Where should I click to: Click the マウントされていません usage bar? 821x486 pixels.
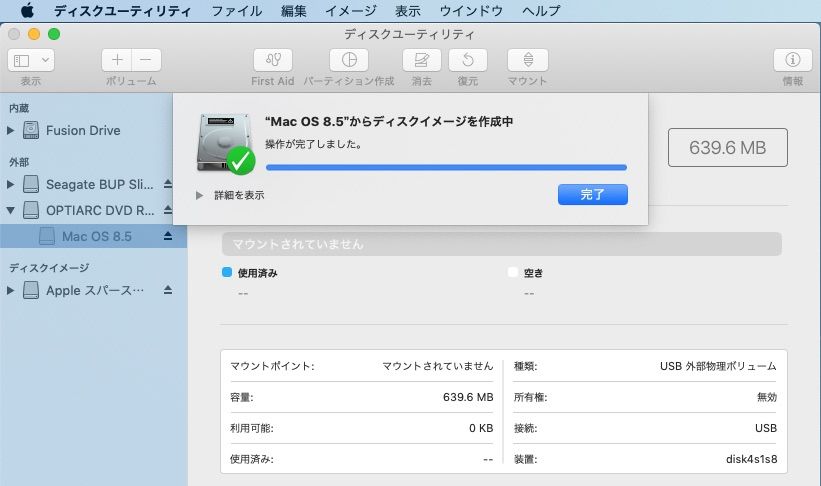(502, 244)
